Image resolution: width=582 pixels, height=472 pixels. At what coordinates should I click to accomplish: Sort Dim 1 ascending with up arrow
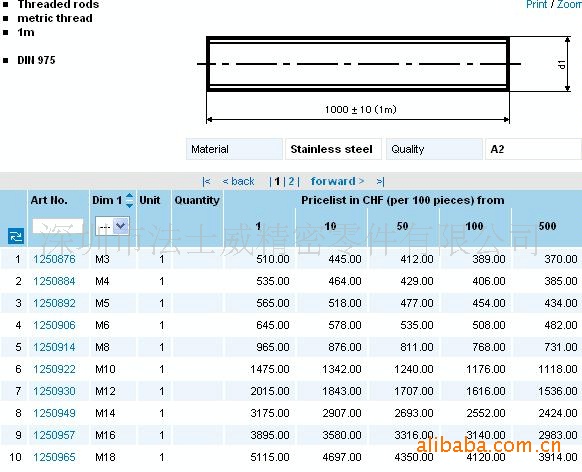click(x=129, y=196)
